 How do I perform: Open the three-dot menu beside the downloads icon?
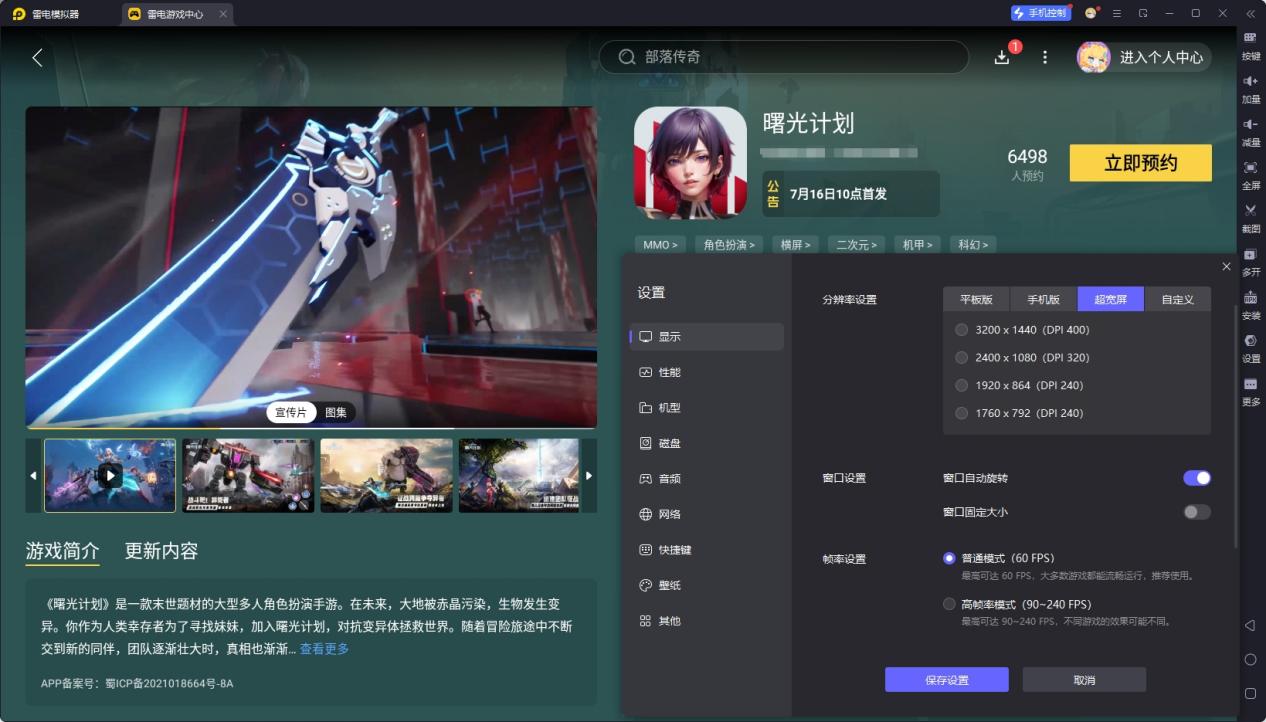[1045, 57]
